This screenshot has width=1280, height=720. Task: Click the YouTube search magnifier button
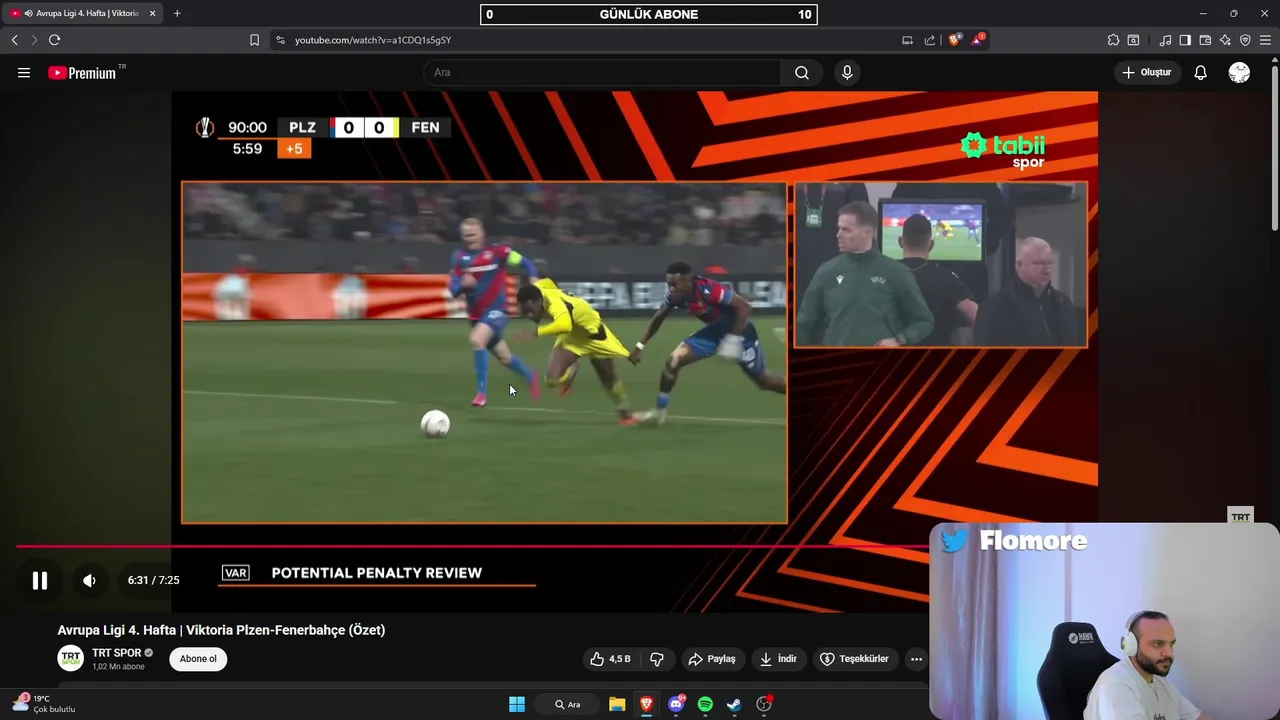coord(802,72)
